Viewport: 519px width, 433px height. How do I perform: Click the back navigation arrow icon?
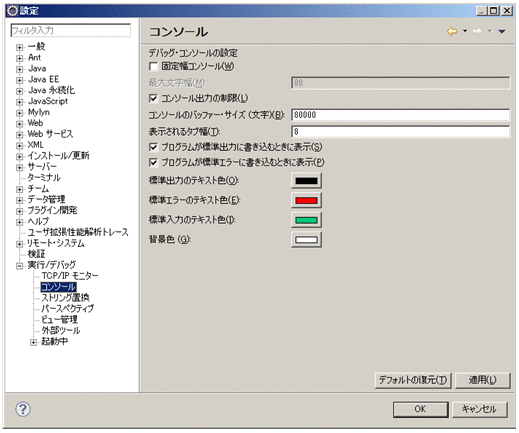[452, 31]
